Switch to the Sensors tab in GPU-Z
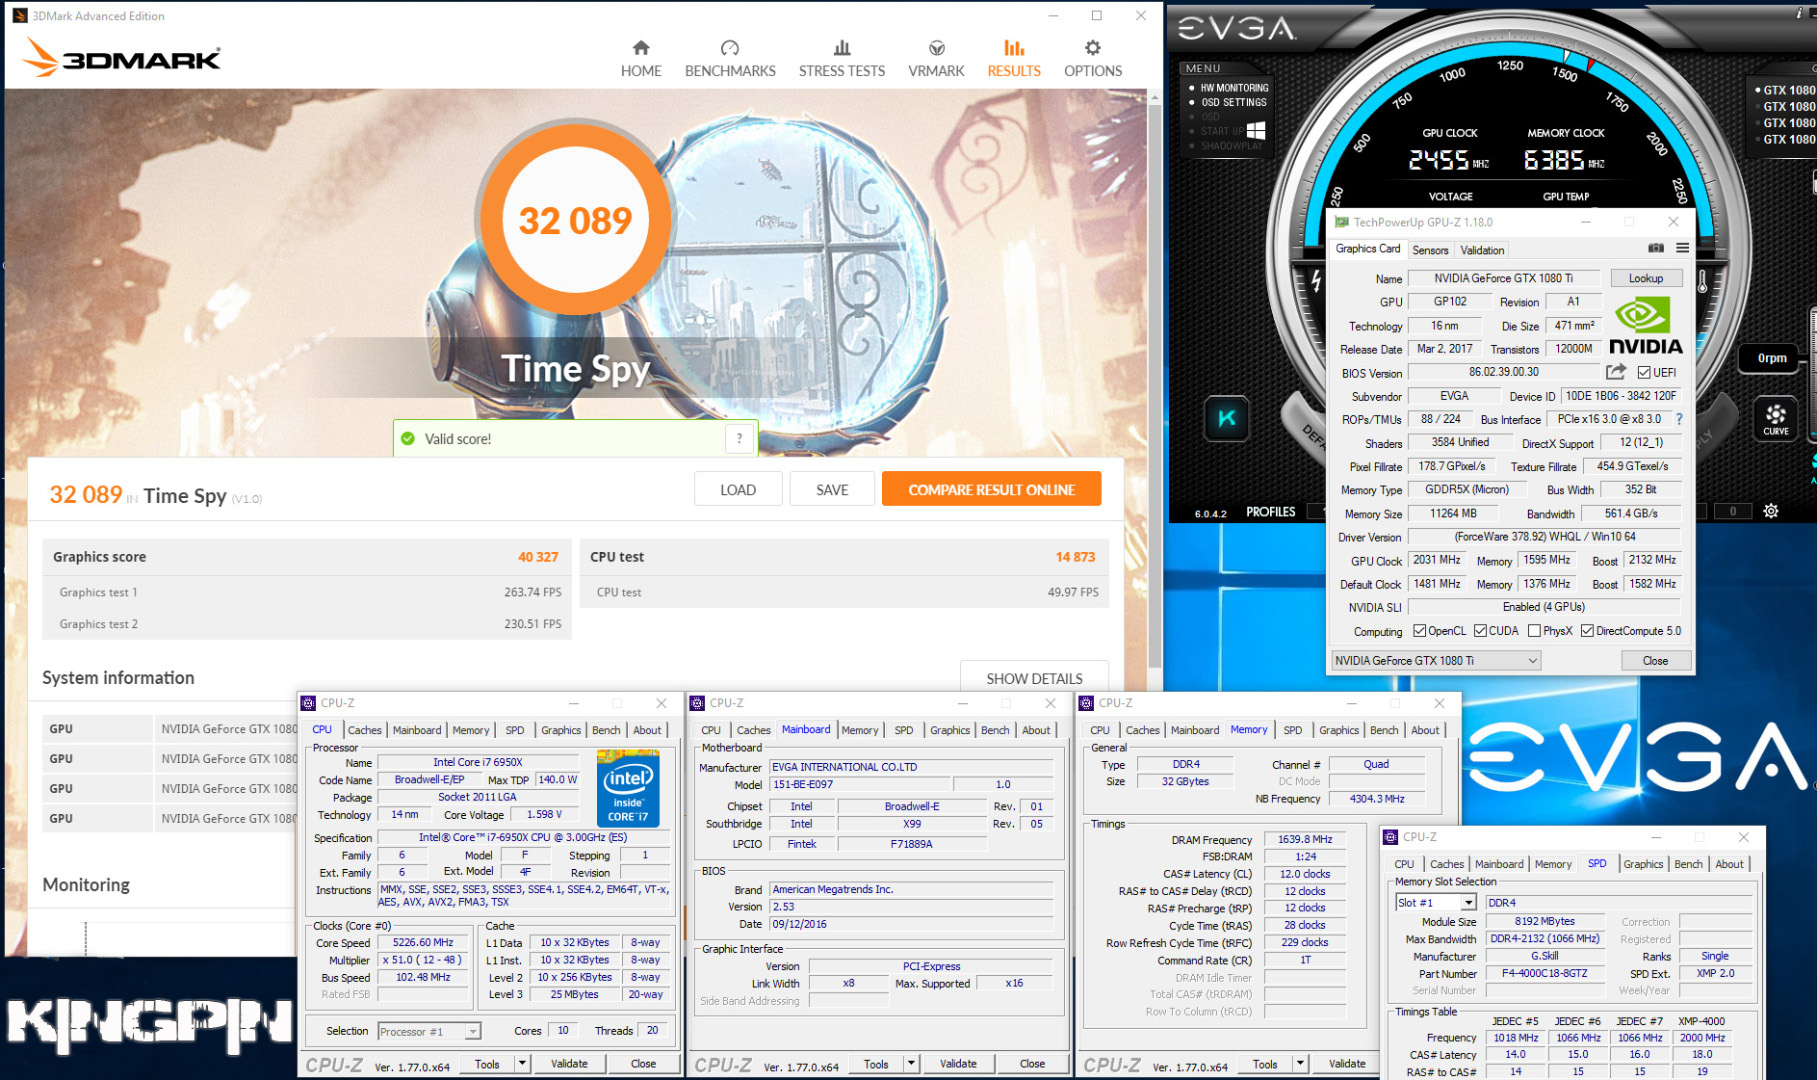Image resolution: width=1817 pixels, height=1080 pixels. point(1430,250)
